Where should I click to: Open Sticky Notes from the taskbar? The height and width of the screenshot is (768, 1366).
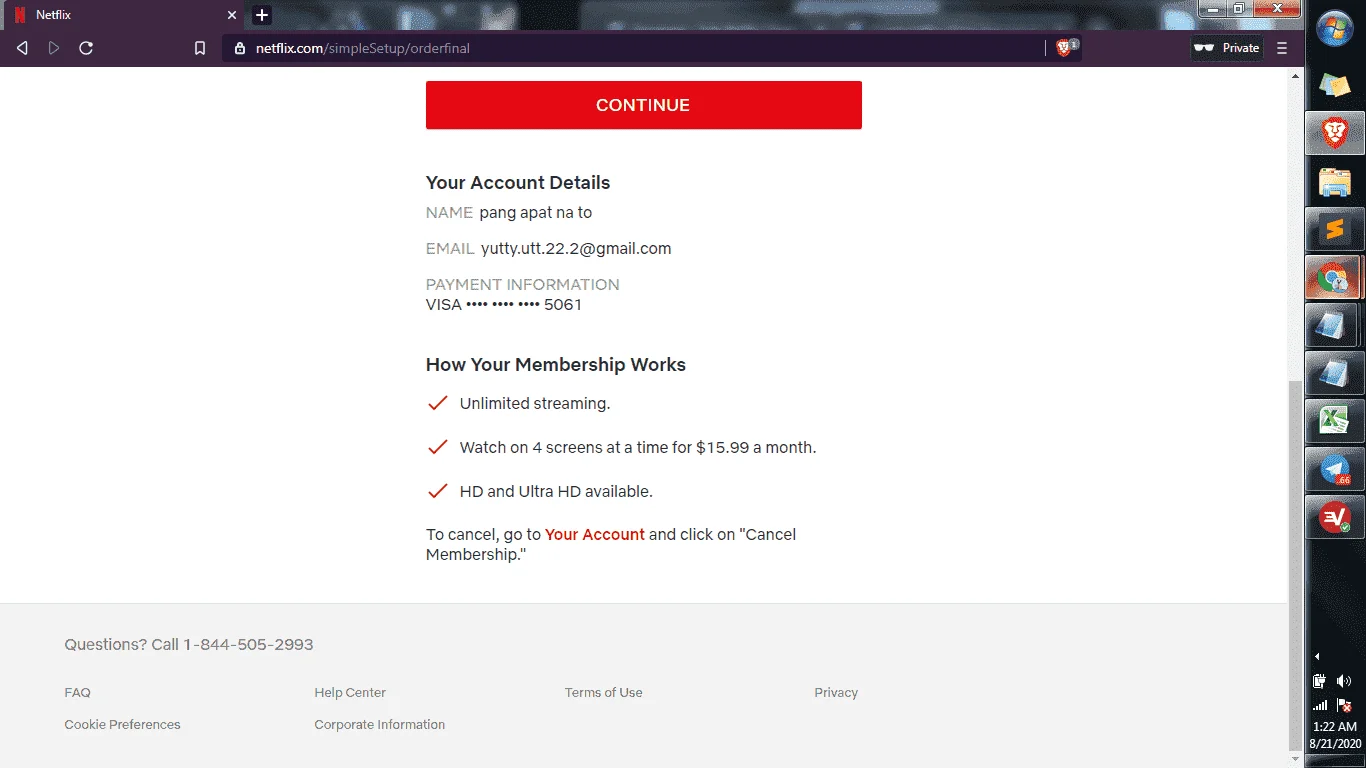[1335, 85]
